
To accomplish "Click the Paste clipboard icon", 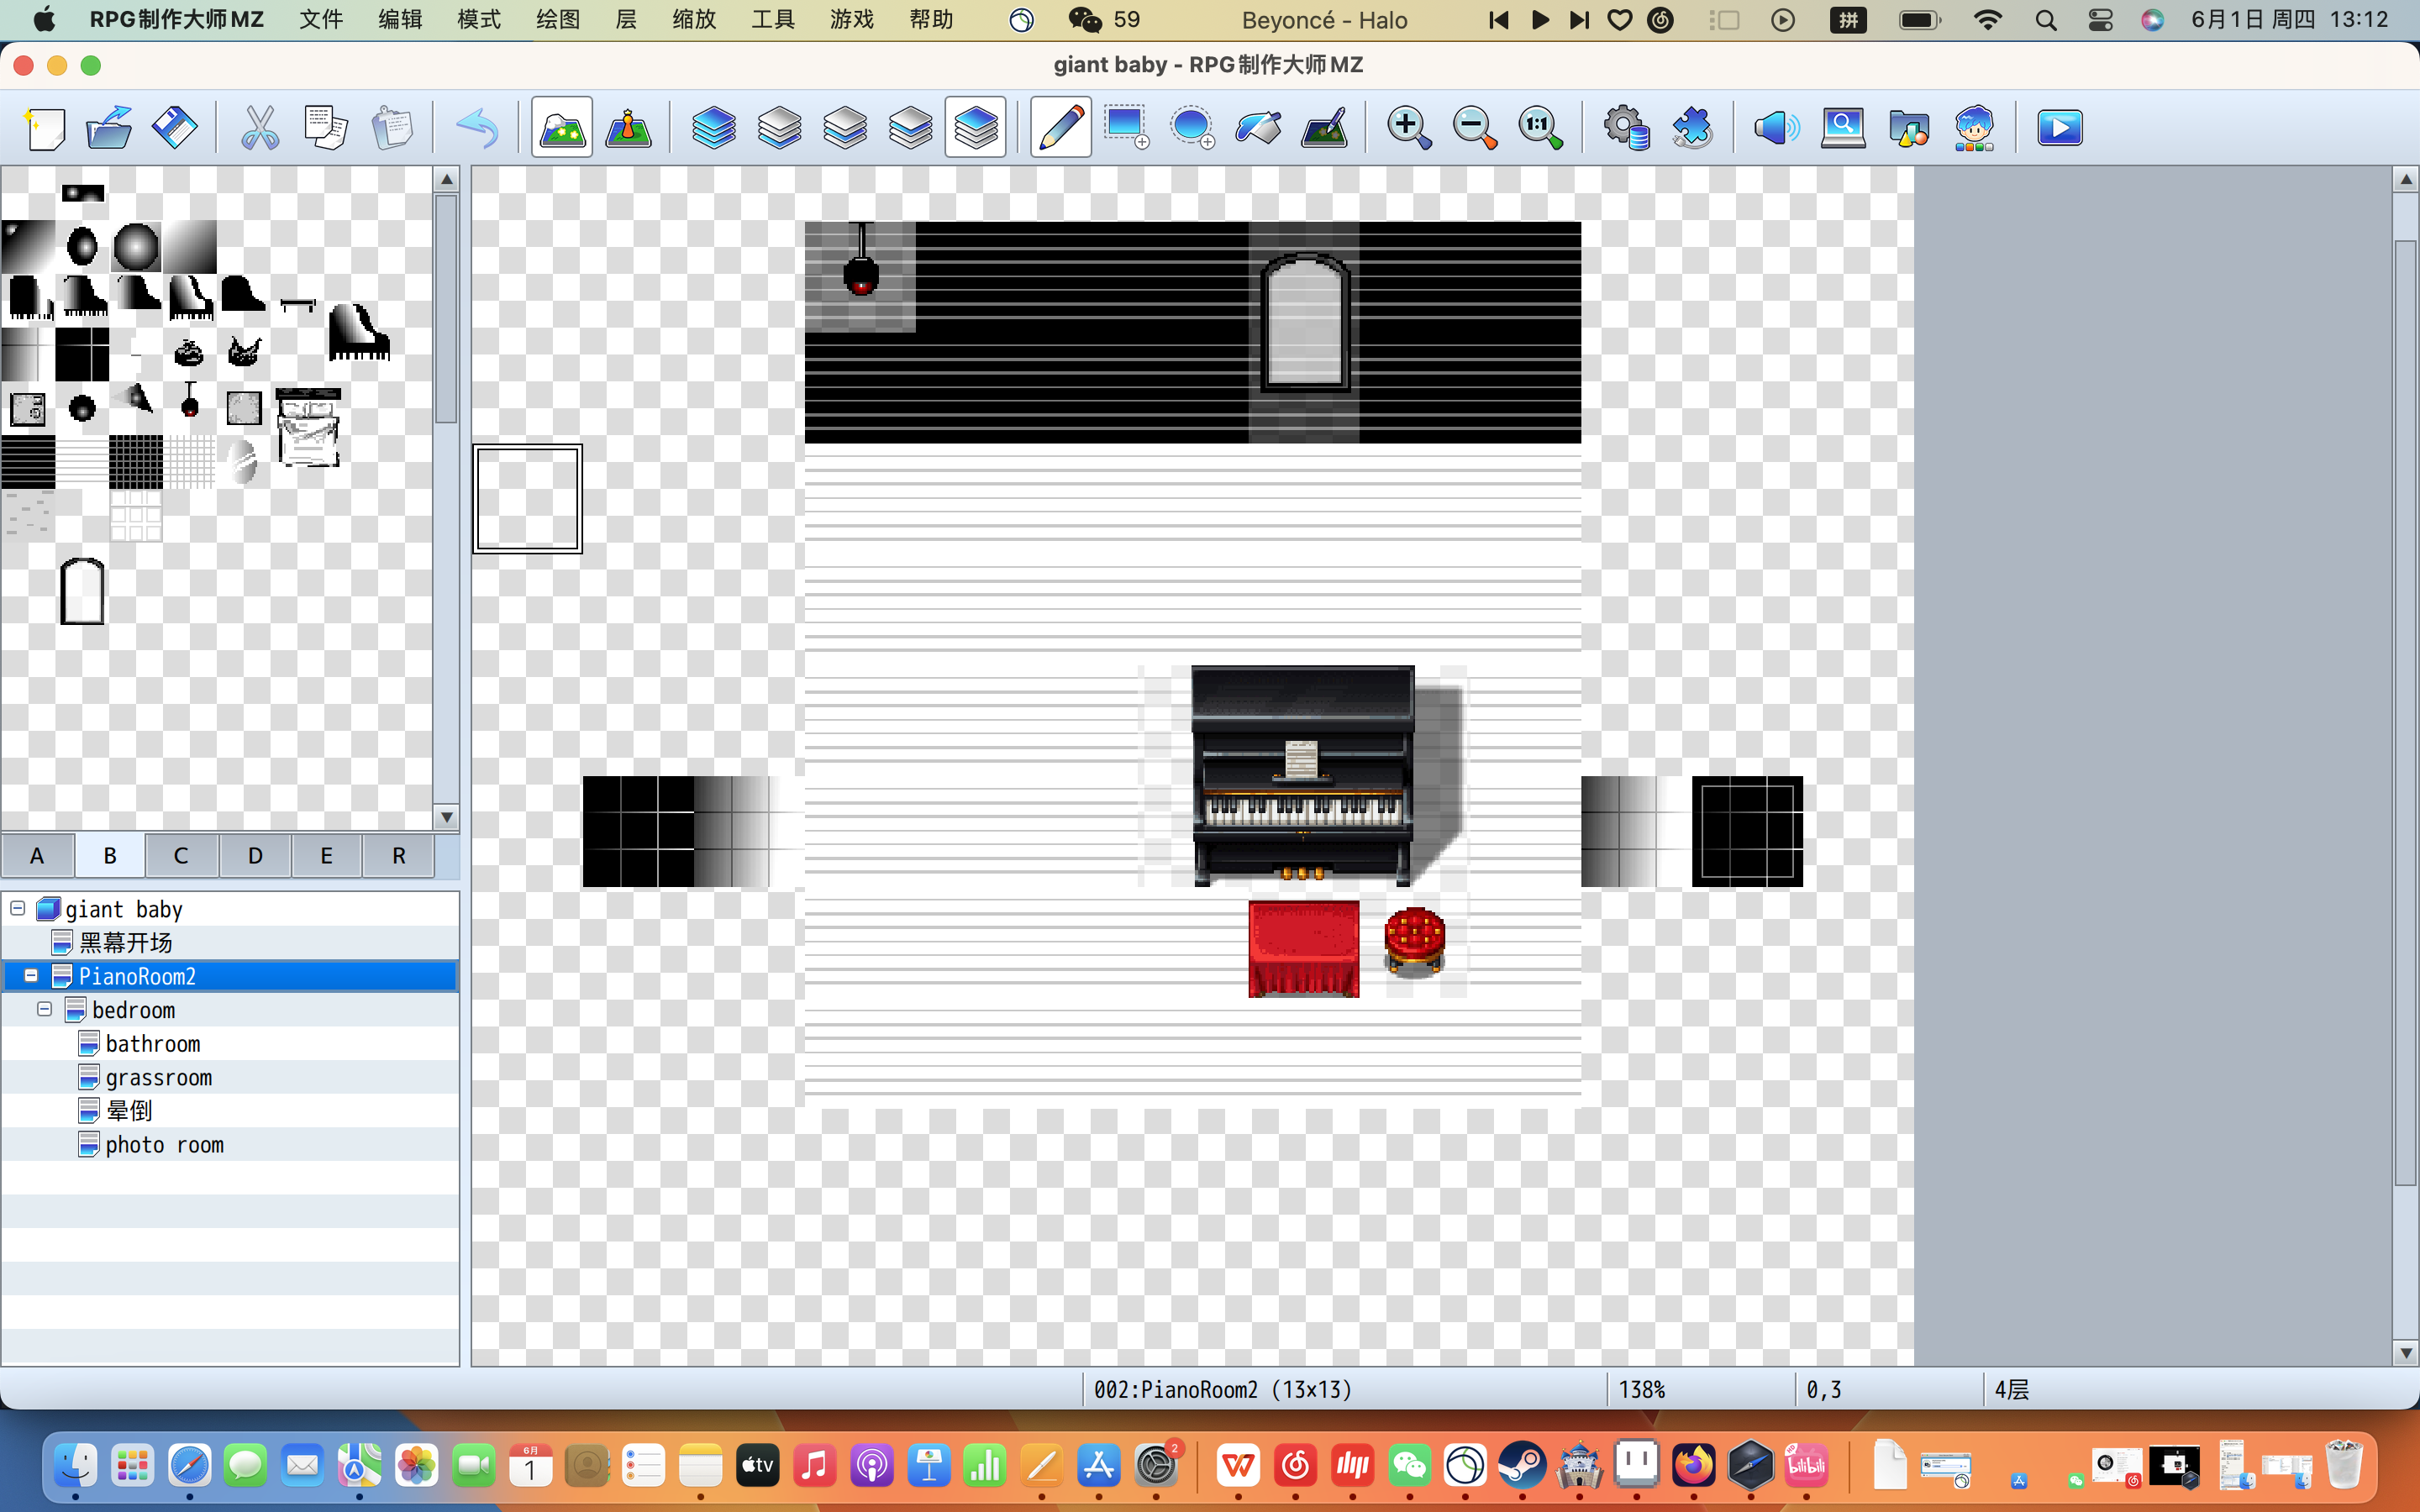I will [x=392, y=128].
